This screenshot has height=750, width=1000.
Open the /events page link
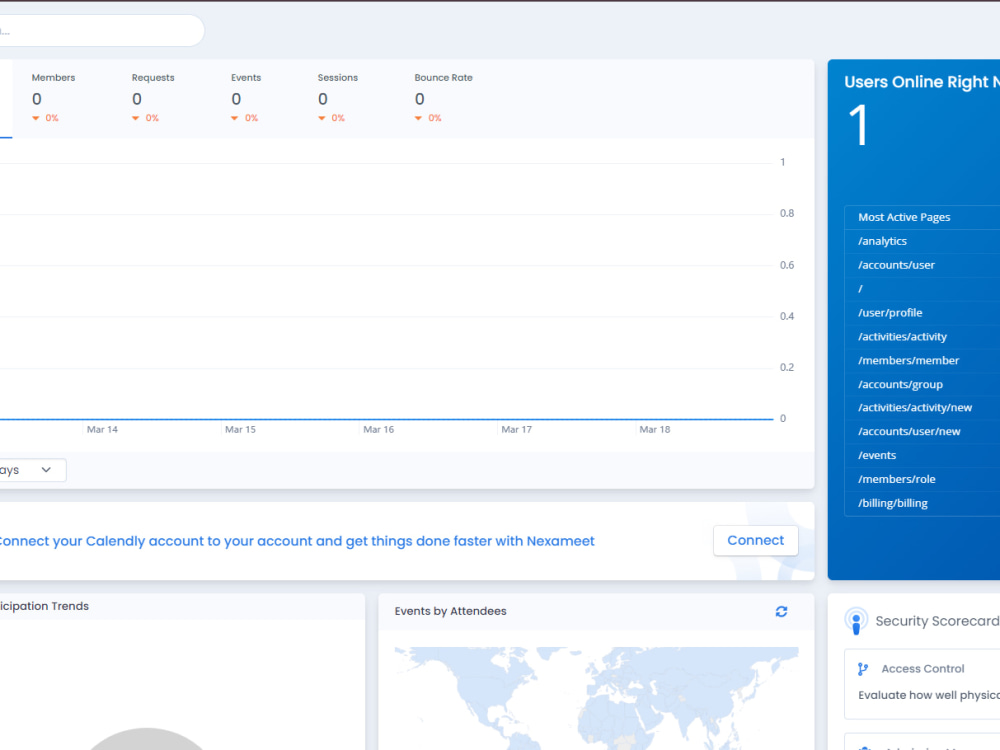point(876,455)
